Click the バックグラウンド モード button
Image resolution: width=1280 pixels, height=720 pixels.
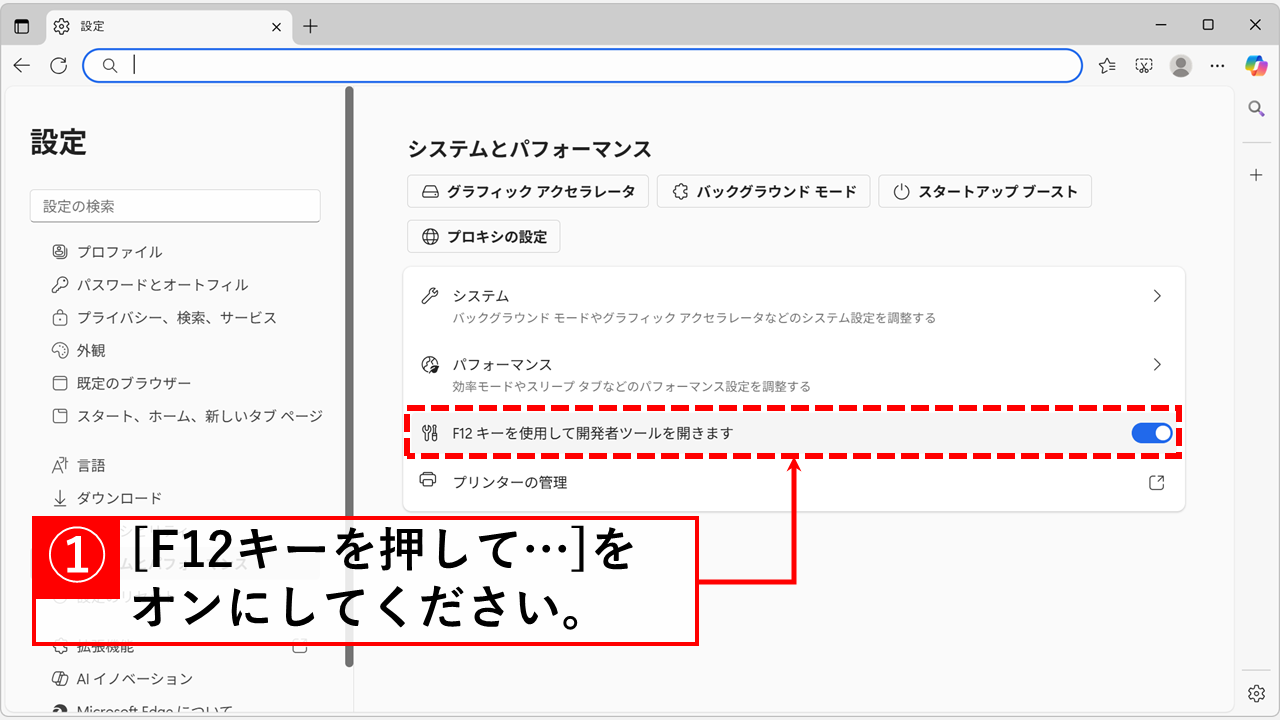[763, 191]
